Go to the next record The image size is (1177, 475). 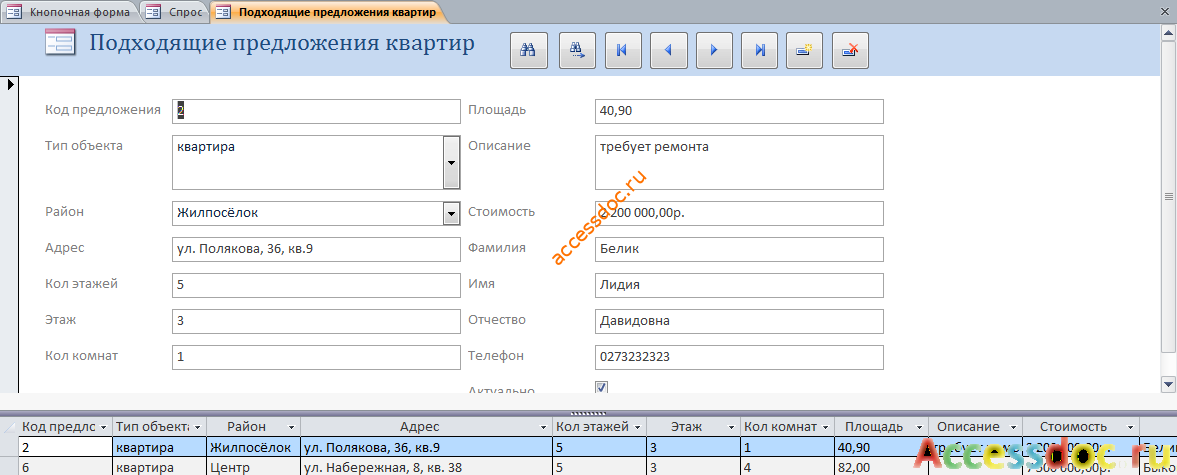(715, 51)
